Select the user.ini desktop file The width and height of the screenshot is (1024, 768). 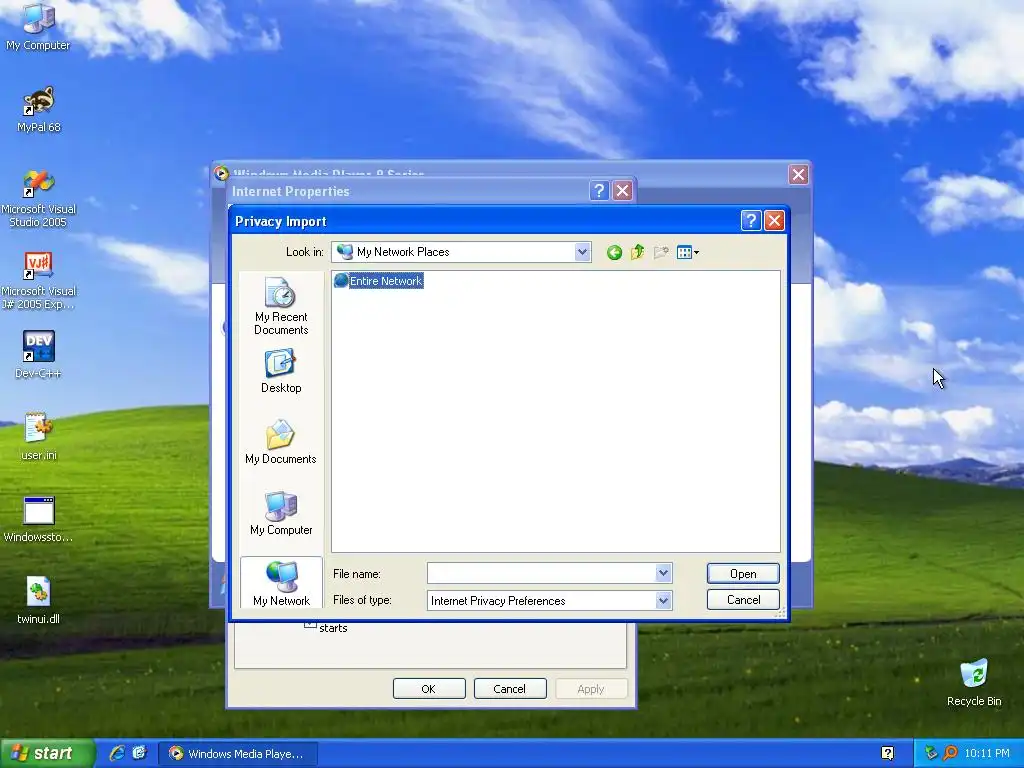pos(38,436)
